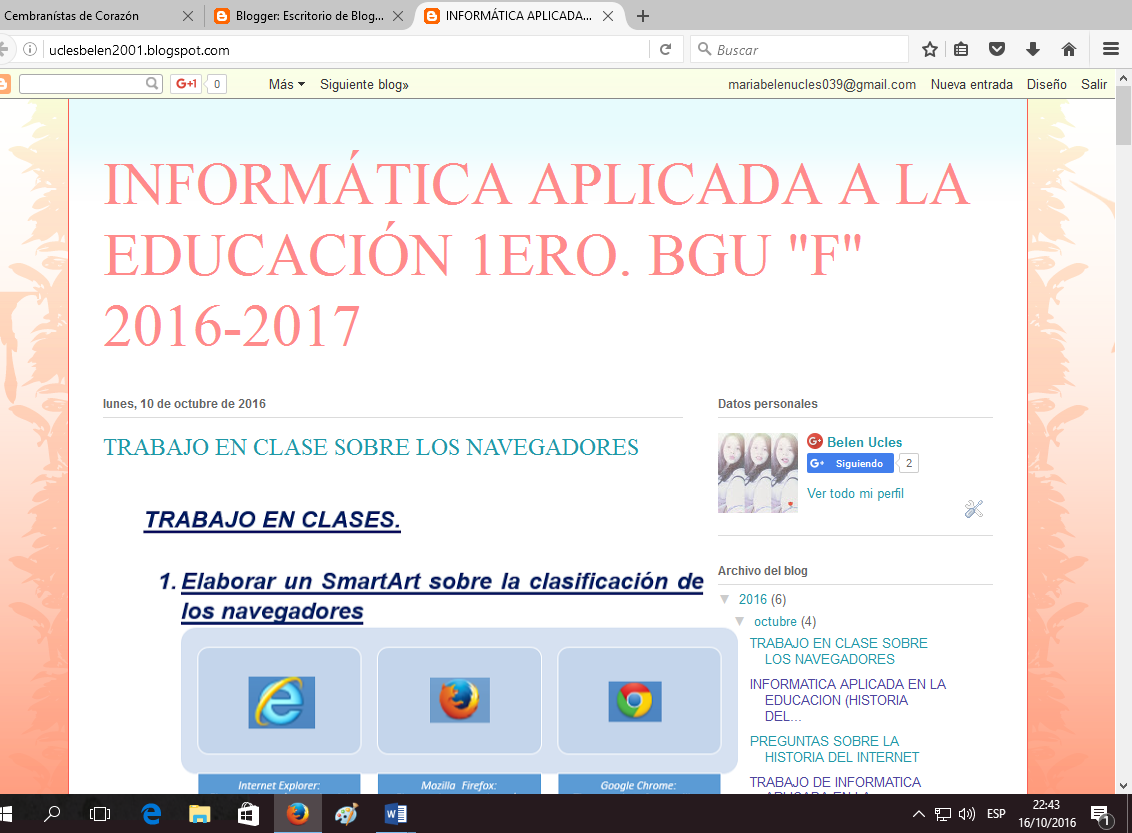1132x833 pixels.
Task: Open Word from the taskbar
Action: (x=396, y=814)
